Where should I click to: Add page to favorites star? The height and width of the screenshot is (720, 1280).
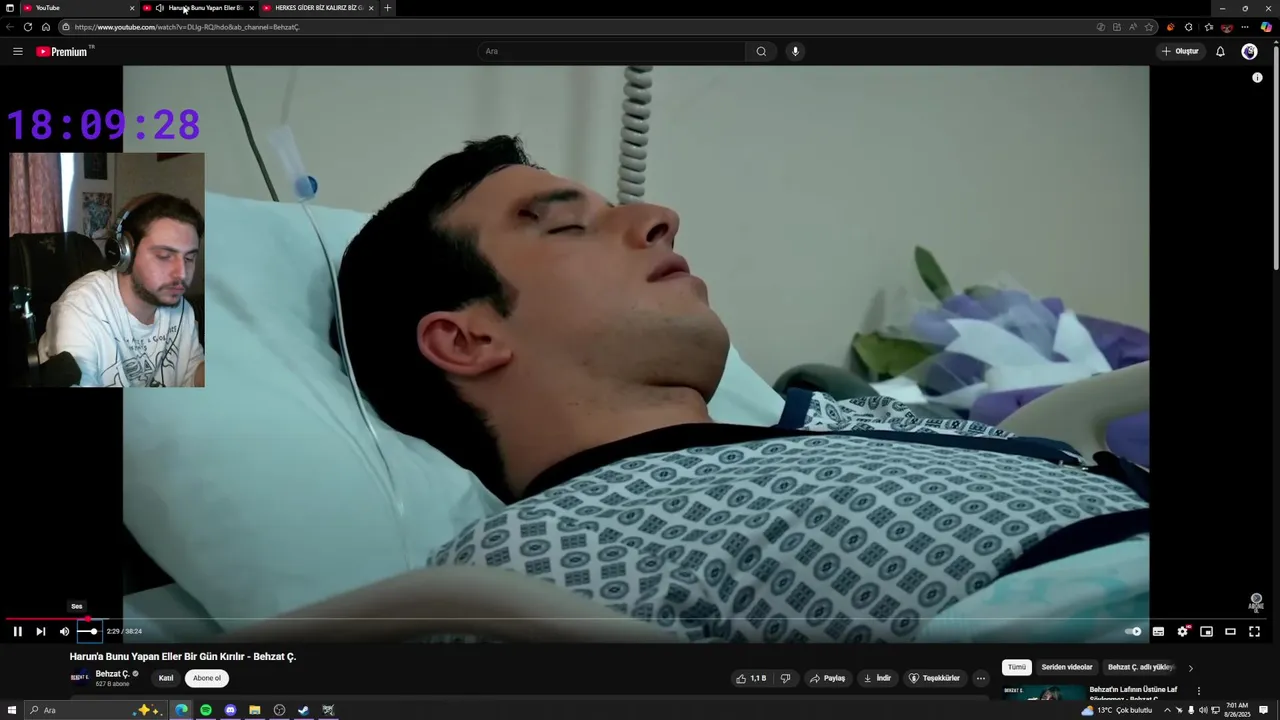[1149, 27]
